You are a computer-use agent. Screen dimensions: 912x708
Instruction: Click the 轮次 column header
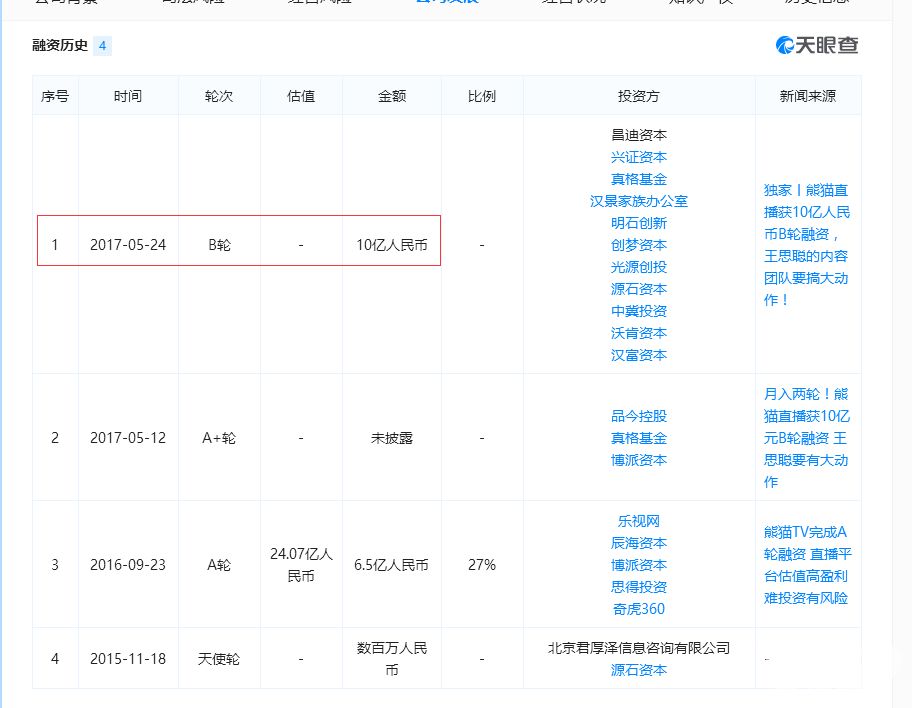[219, 96]
